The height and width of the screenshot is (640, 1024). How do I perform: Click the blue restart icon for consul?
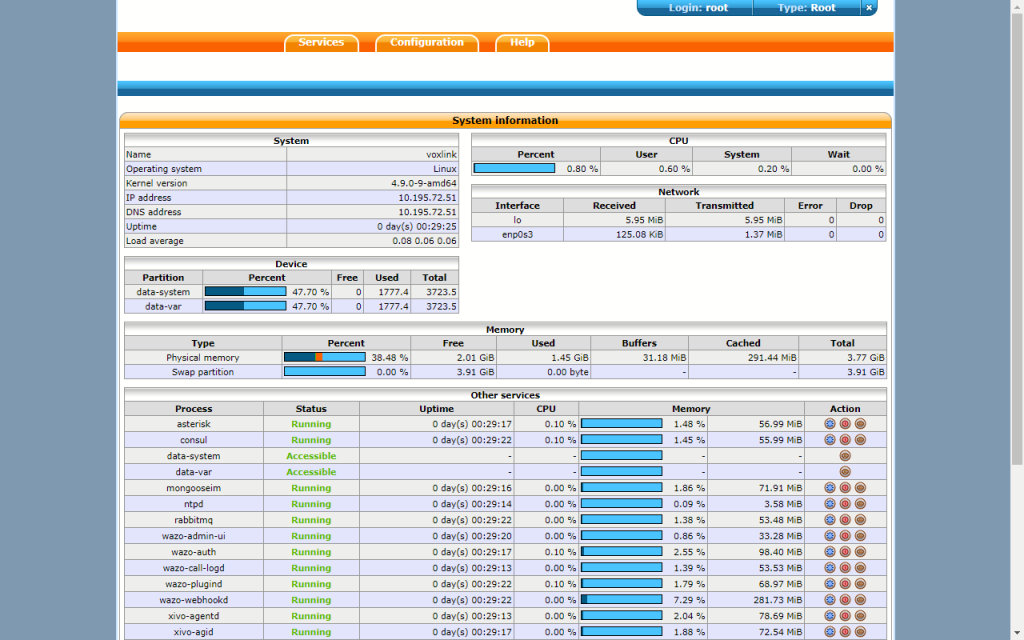[x=830, y=440]
